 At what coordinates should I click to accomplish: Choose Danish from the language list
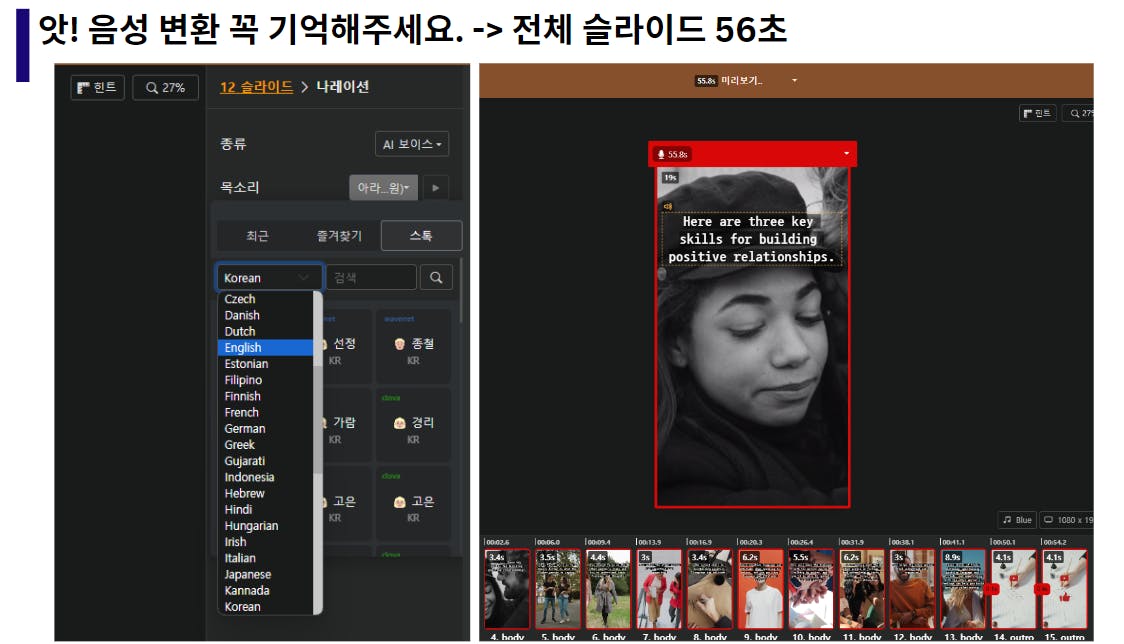(x=265, y=316)
